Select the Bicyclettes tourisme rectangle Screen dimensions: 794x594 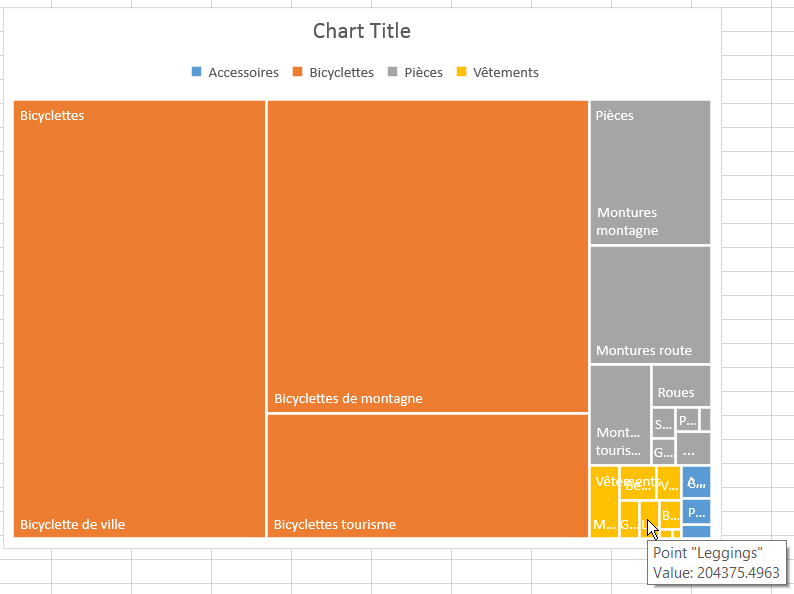[x=427, y=475]
